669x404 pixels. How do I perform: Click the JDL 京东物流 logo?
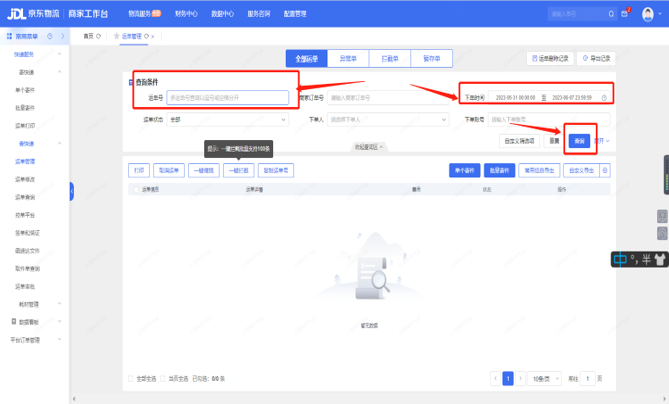coord(33,14)
